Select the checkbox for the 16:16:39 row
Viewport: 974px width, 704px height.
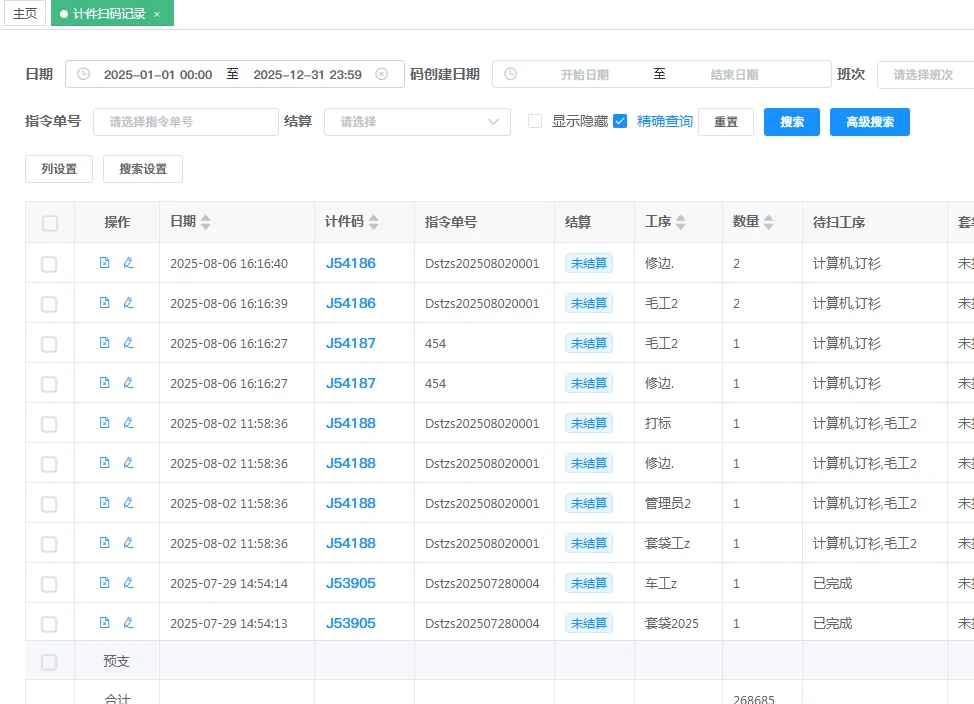[x=49, y=304]
